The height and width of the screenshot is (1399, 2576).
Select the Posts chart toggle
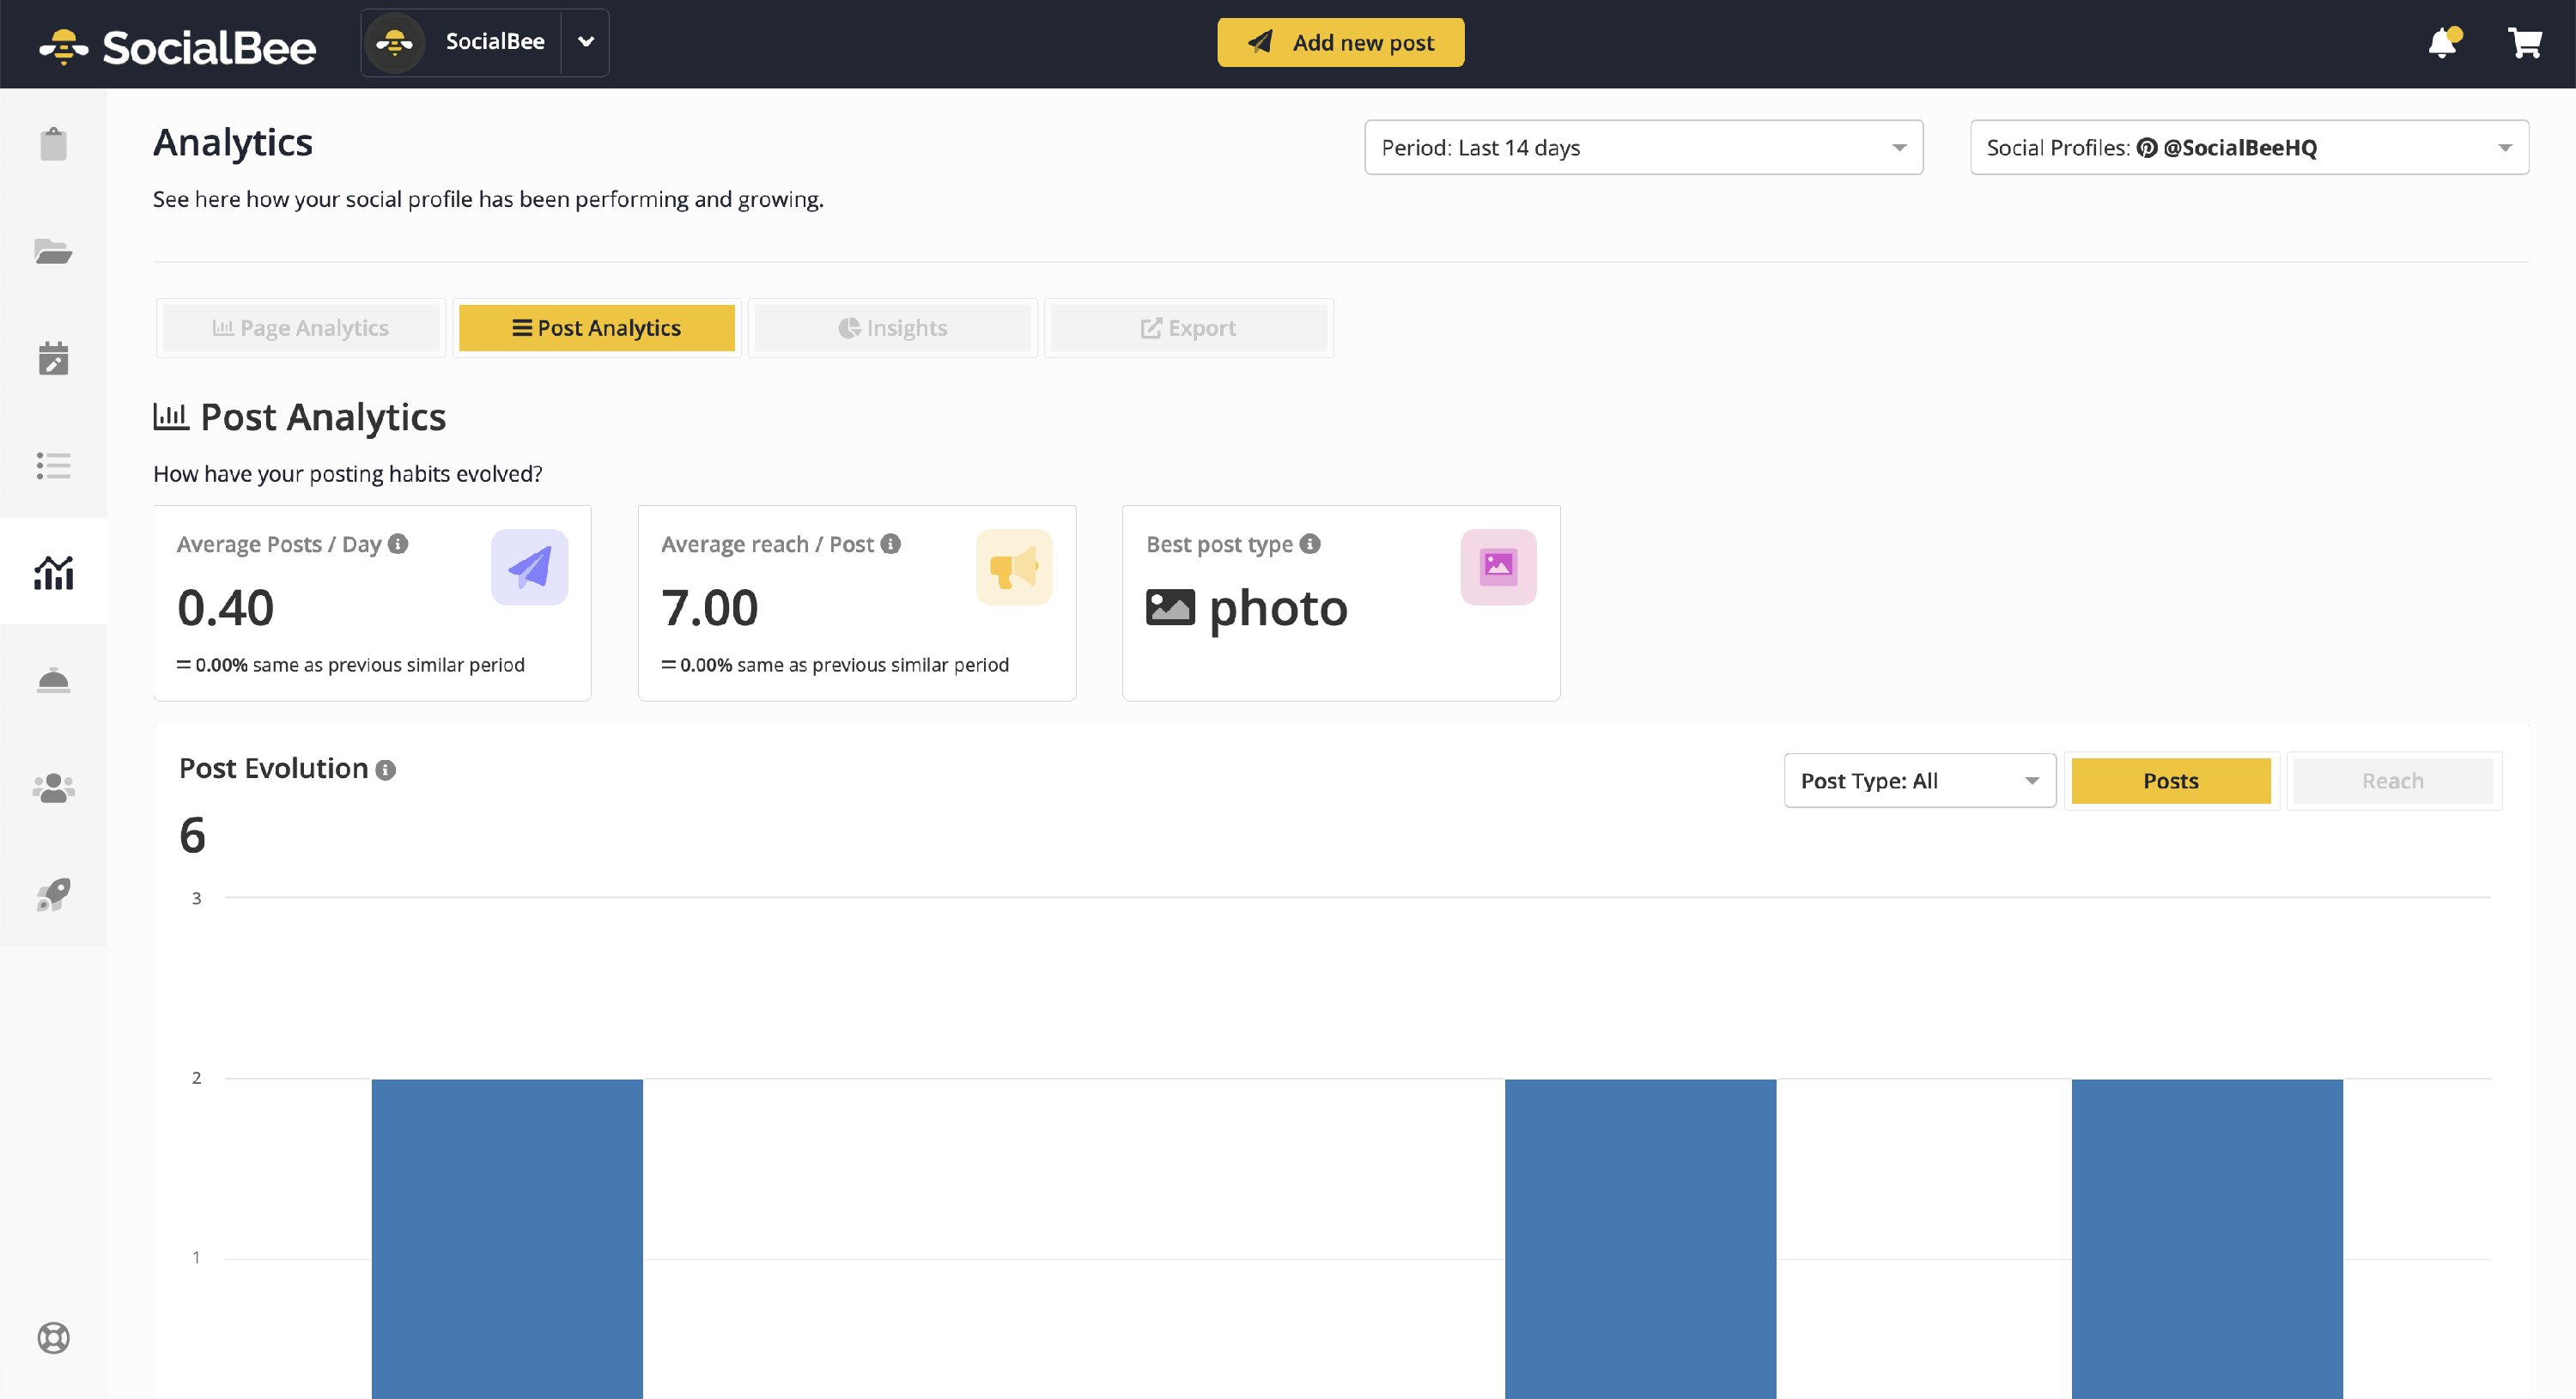click(2170, 780)
